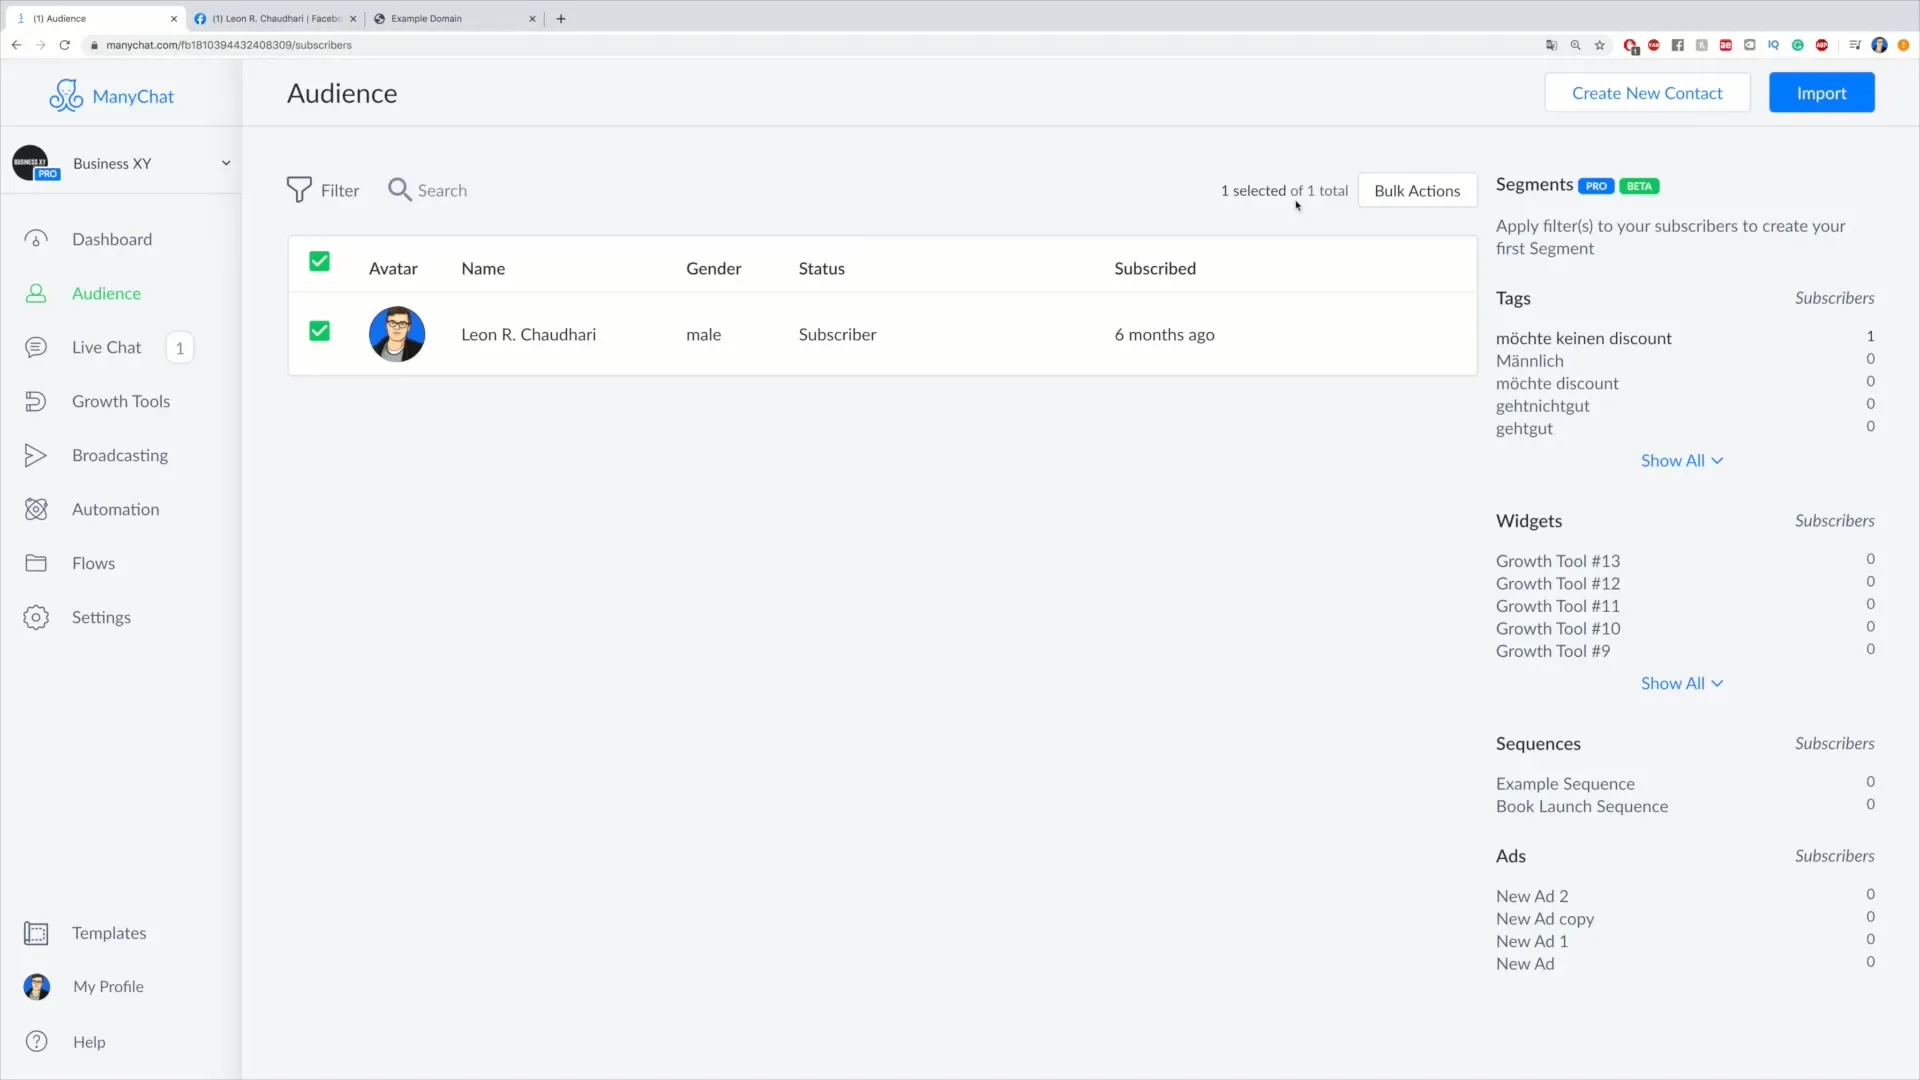Open Leon R. Chaudhari avatar thumbnail

[397, 334]
